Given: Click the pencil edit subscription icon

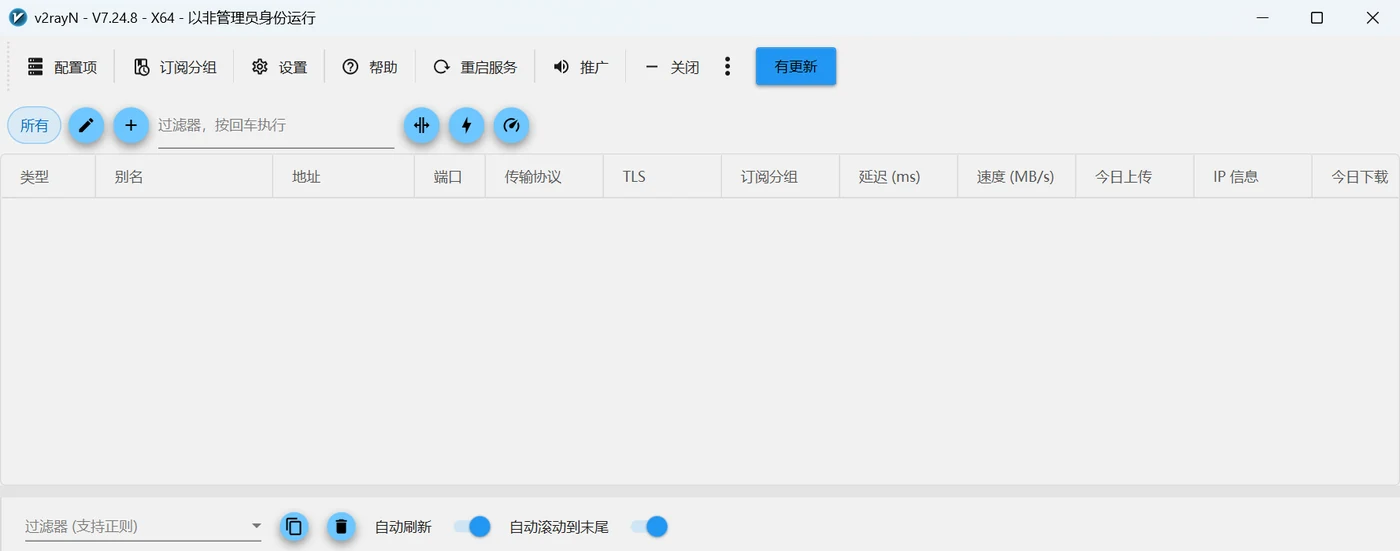Looking at the screenshot, I should [86, 126].
